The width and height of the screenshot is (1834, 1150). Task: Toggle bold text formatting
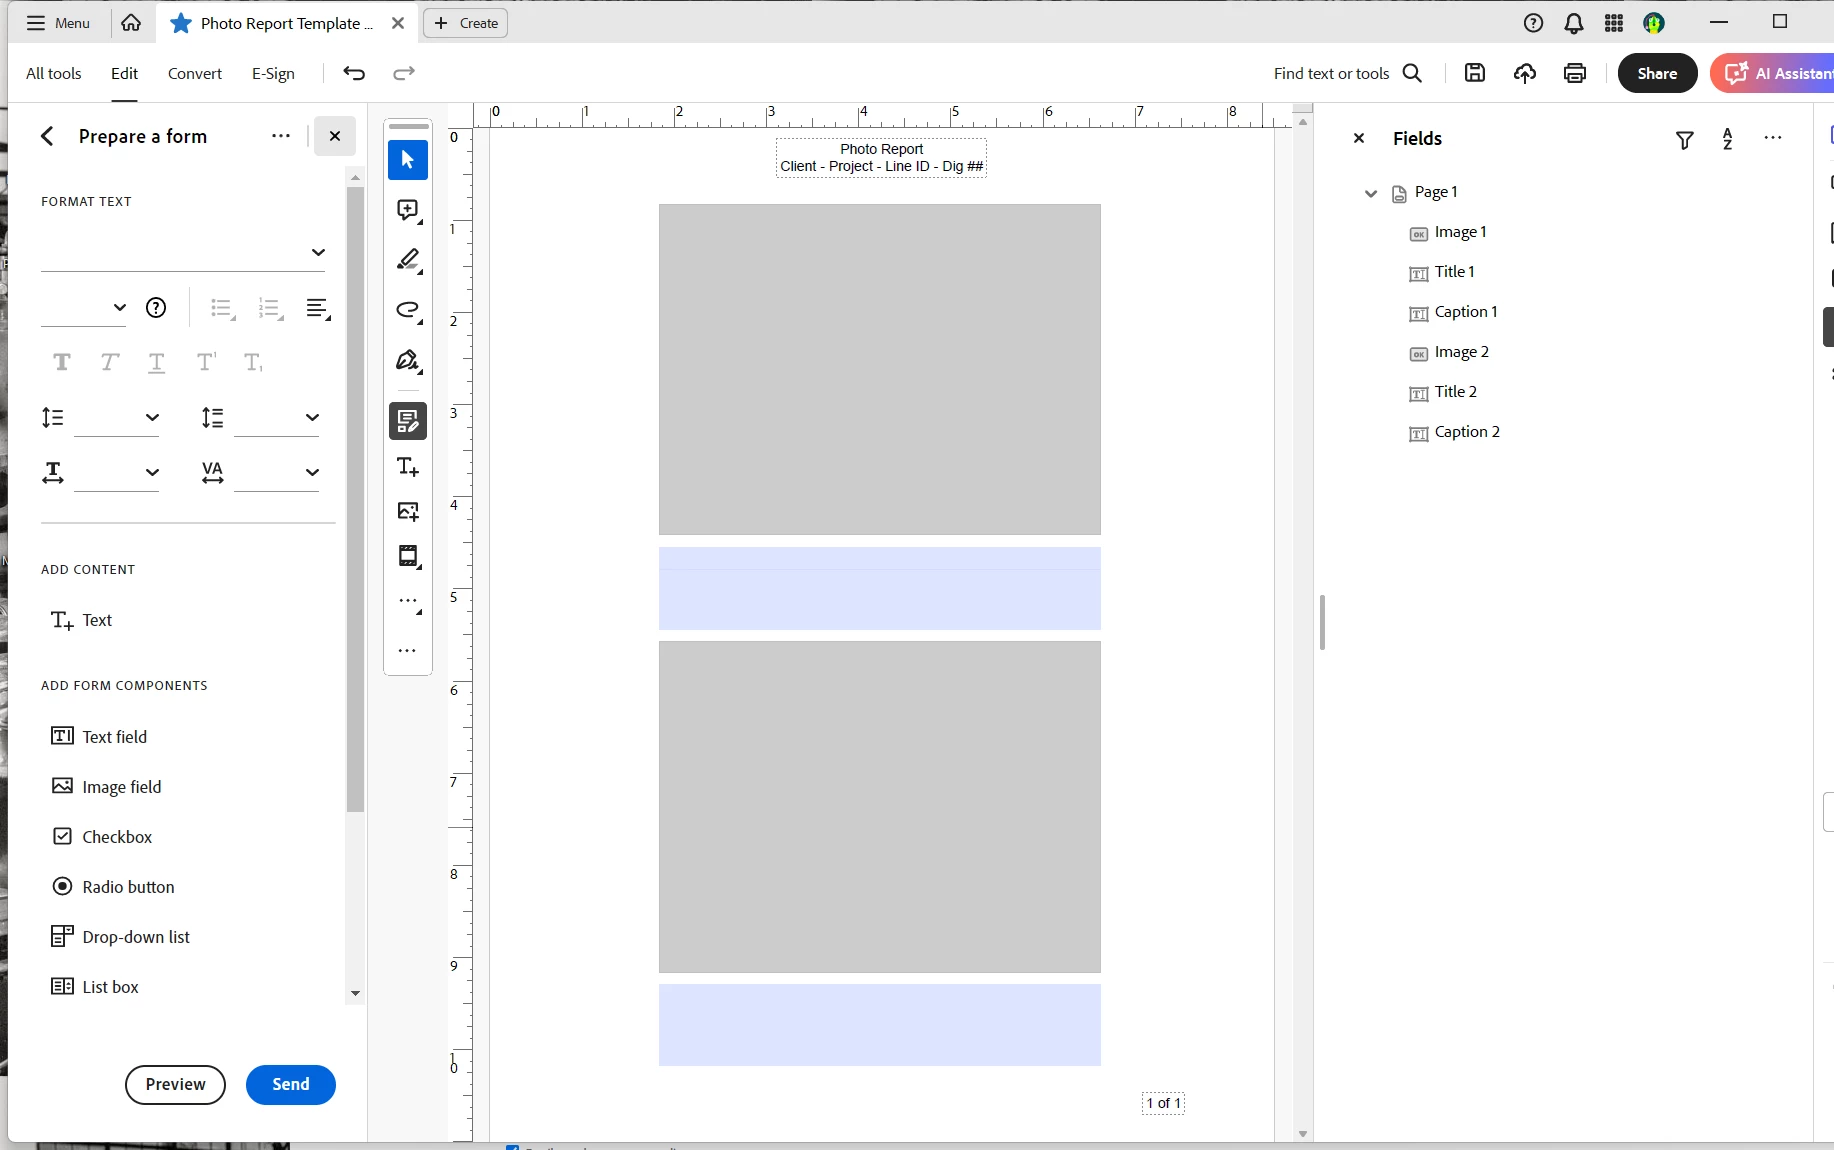coord(62,362)
